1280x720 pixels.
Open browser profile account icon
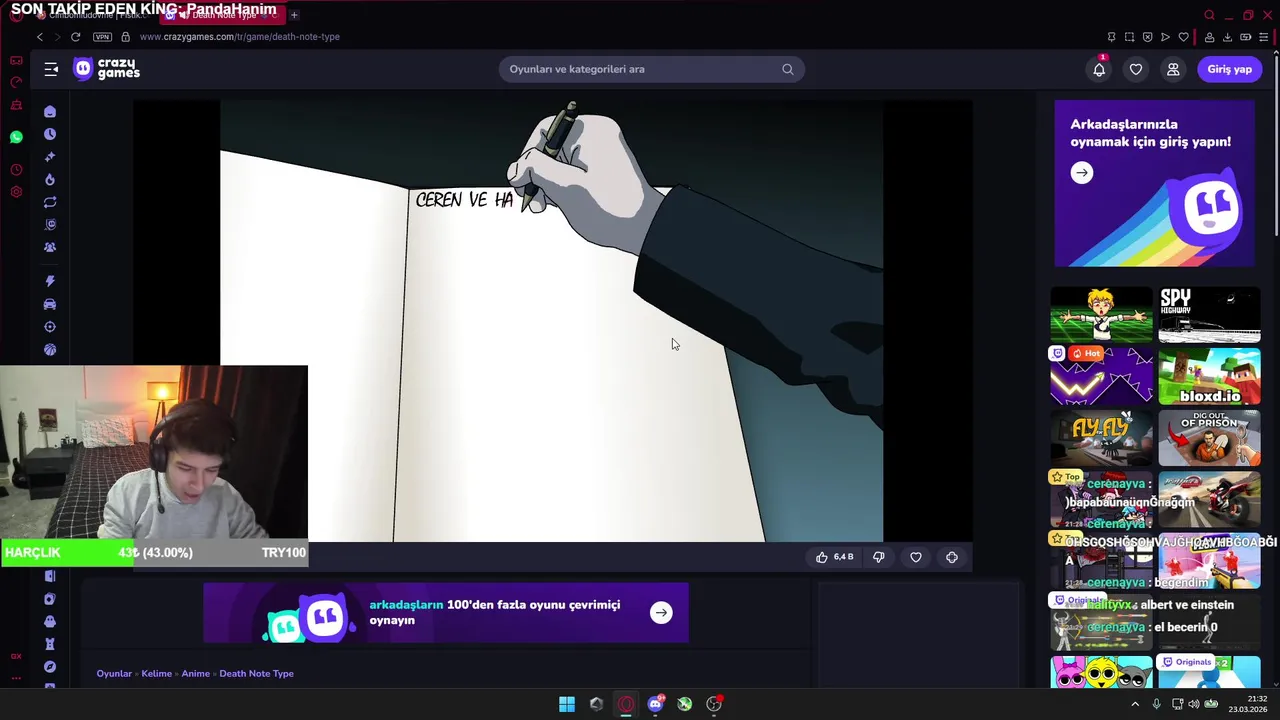point(1209,37)
